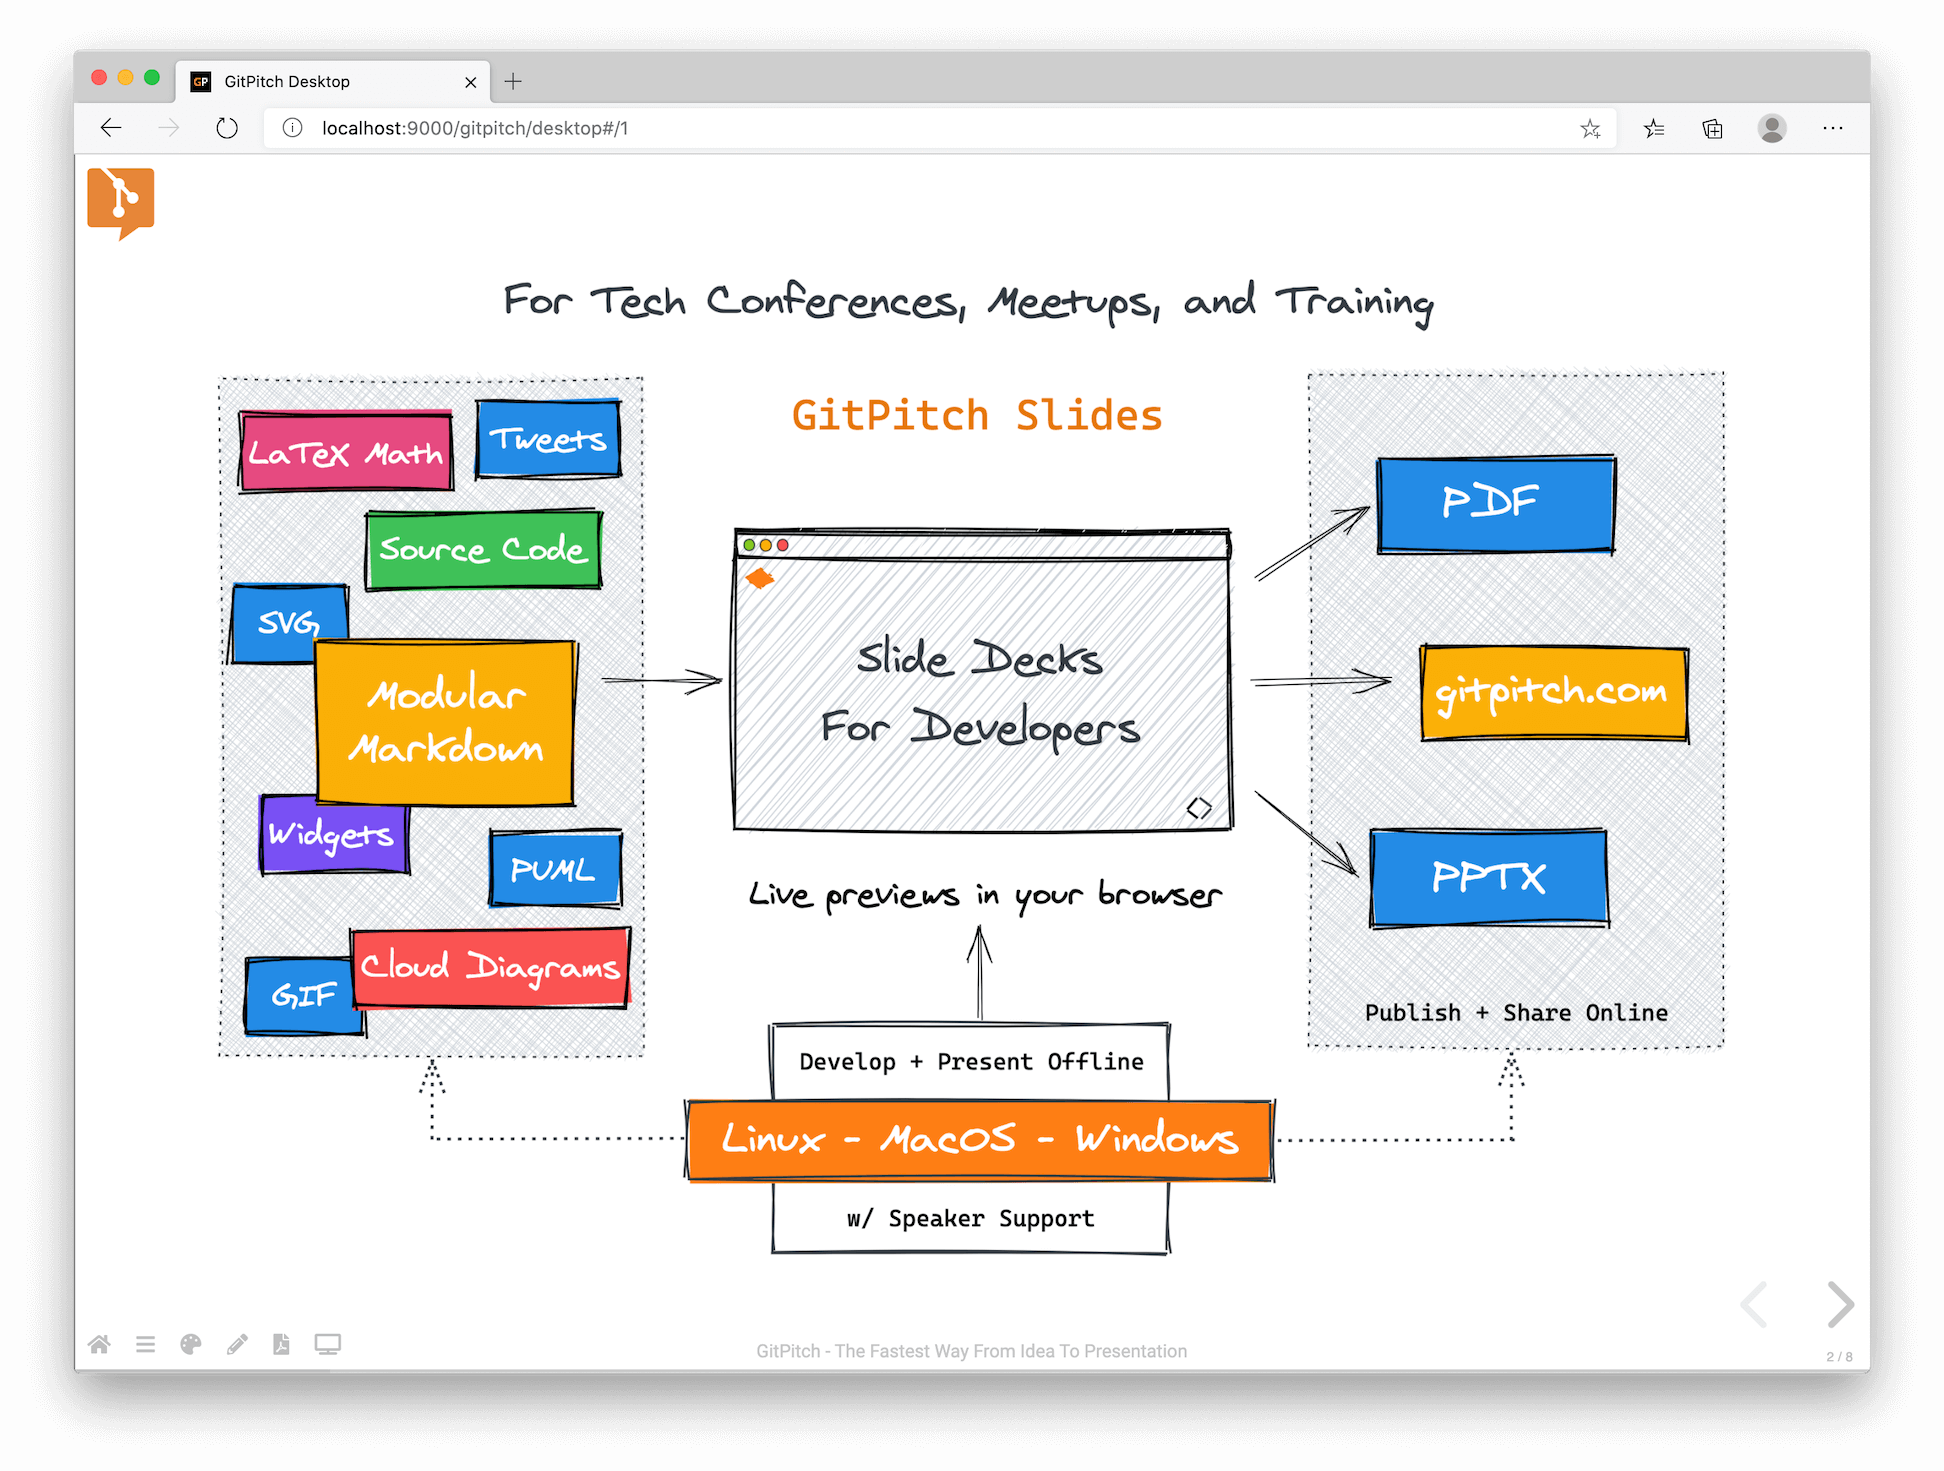The width and height of the screenshot is (1944, 1471).
Task: Click the footer tagline text
Action: [971, 1351]
